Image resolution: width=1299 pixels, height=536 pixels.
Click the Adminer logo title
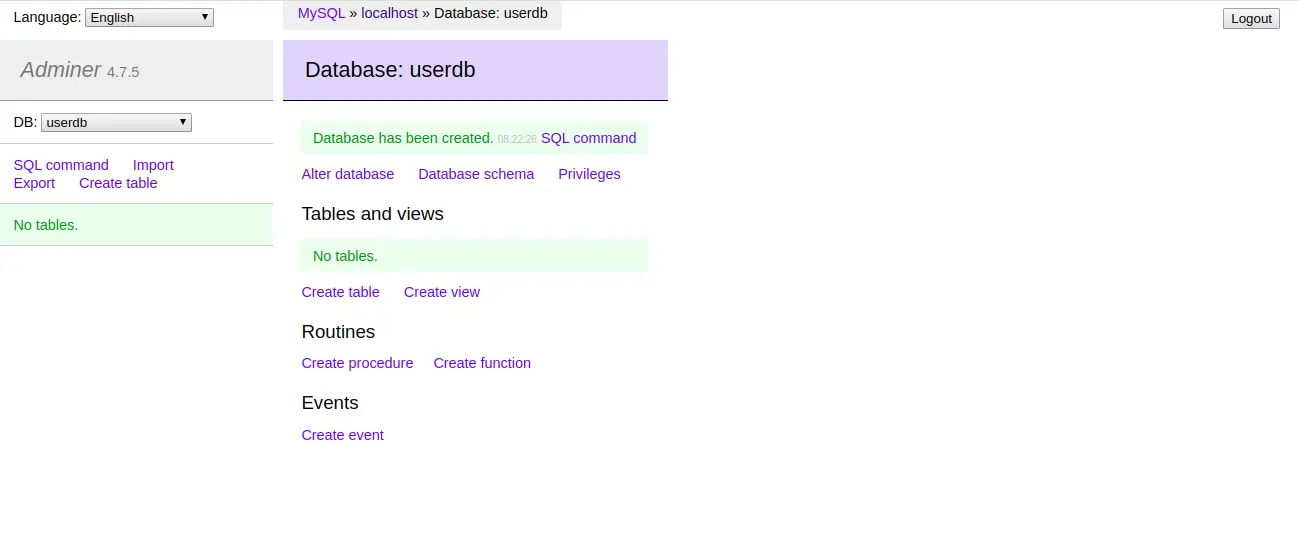[x=61, y=70]
